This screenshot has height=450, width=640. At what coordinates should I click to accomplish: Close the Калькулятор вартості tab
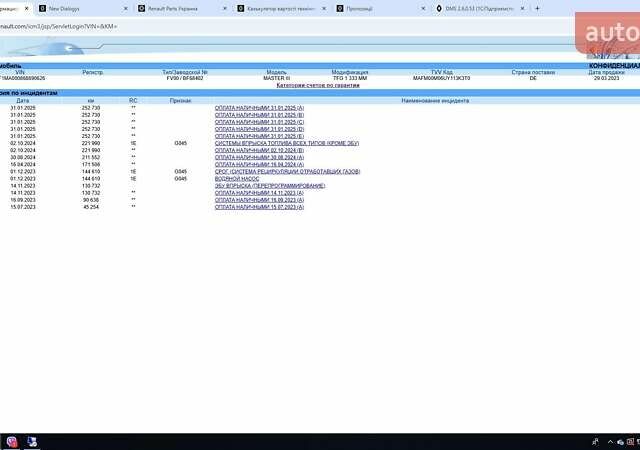[x=324, y=8]
